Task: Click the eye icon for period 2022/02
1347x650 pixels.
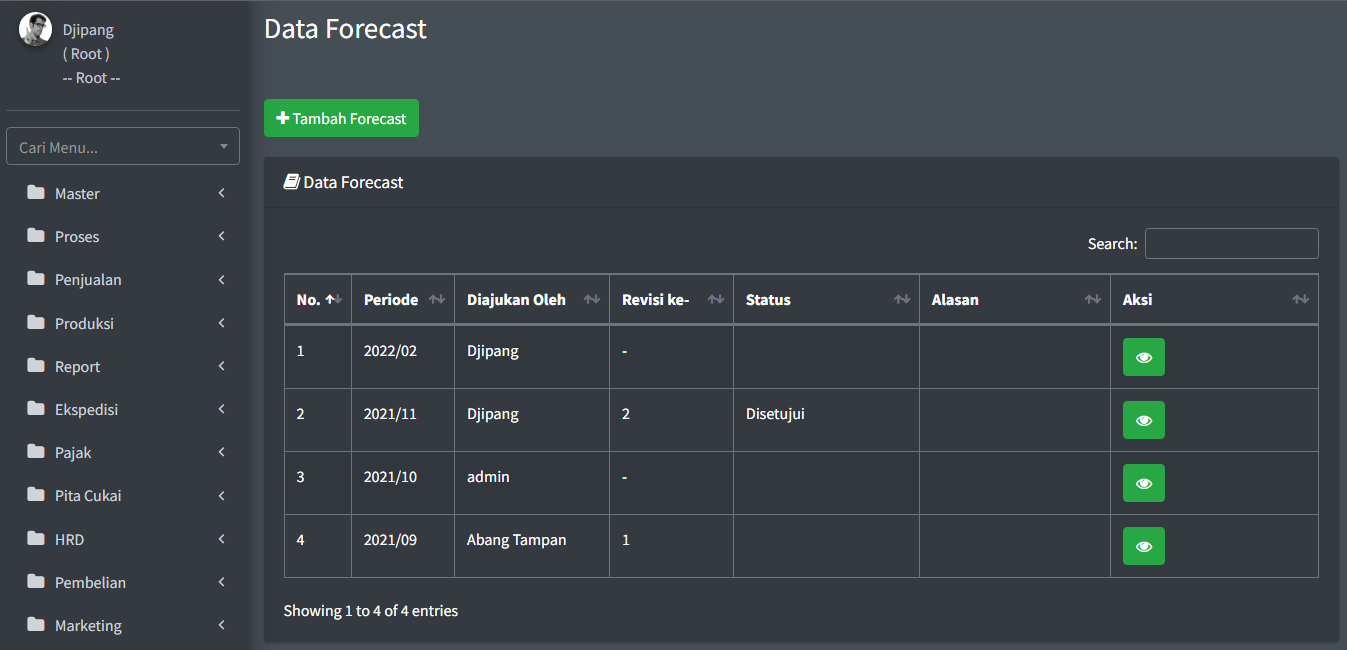Action: (1143, 357)
